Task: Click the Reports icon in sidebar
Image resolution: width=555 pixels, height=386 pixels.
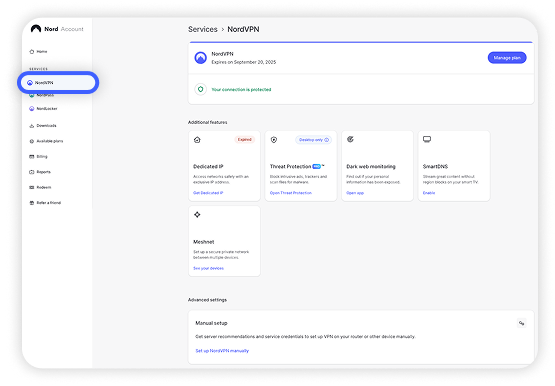Action: tap(32, 172)
